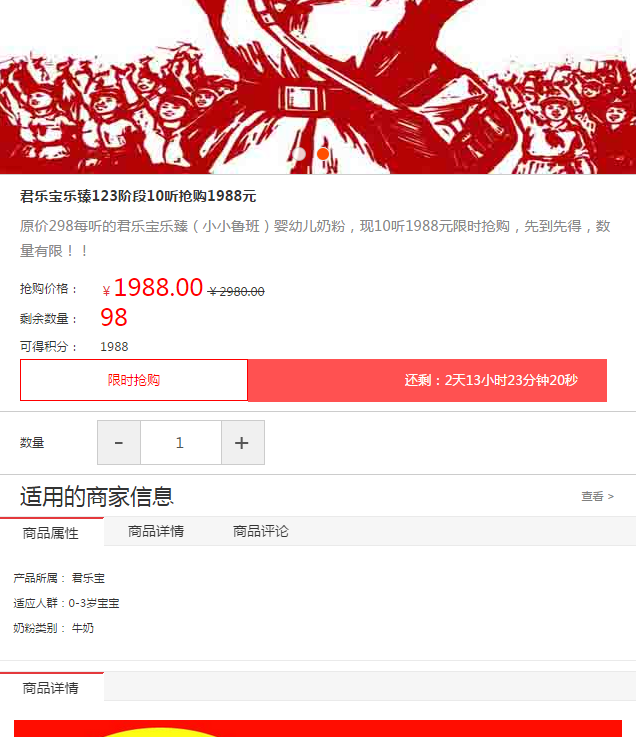Click the countdown timer 还剩 banner
The width and height of the screenshot is (636, 737).
coord(427,380)
